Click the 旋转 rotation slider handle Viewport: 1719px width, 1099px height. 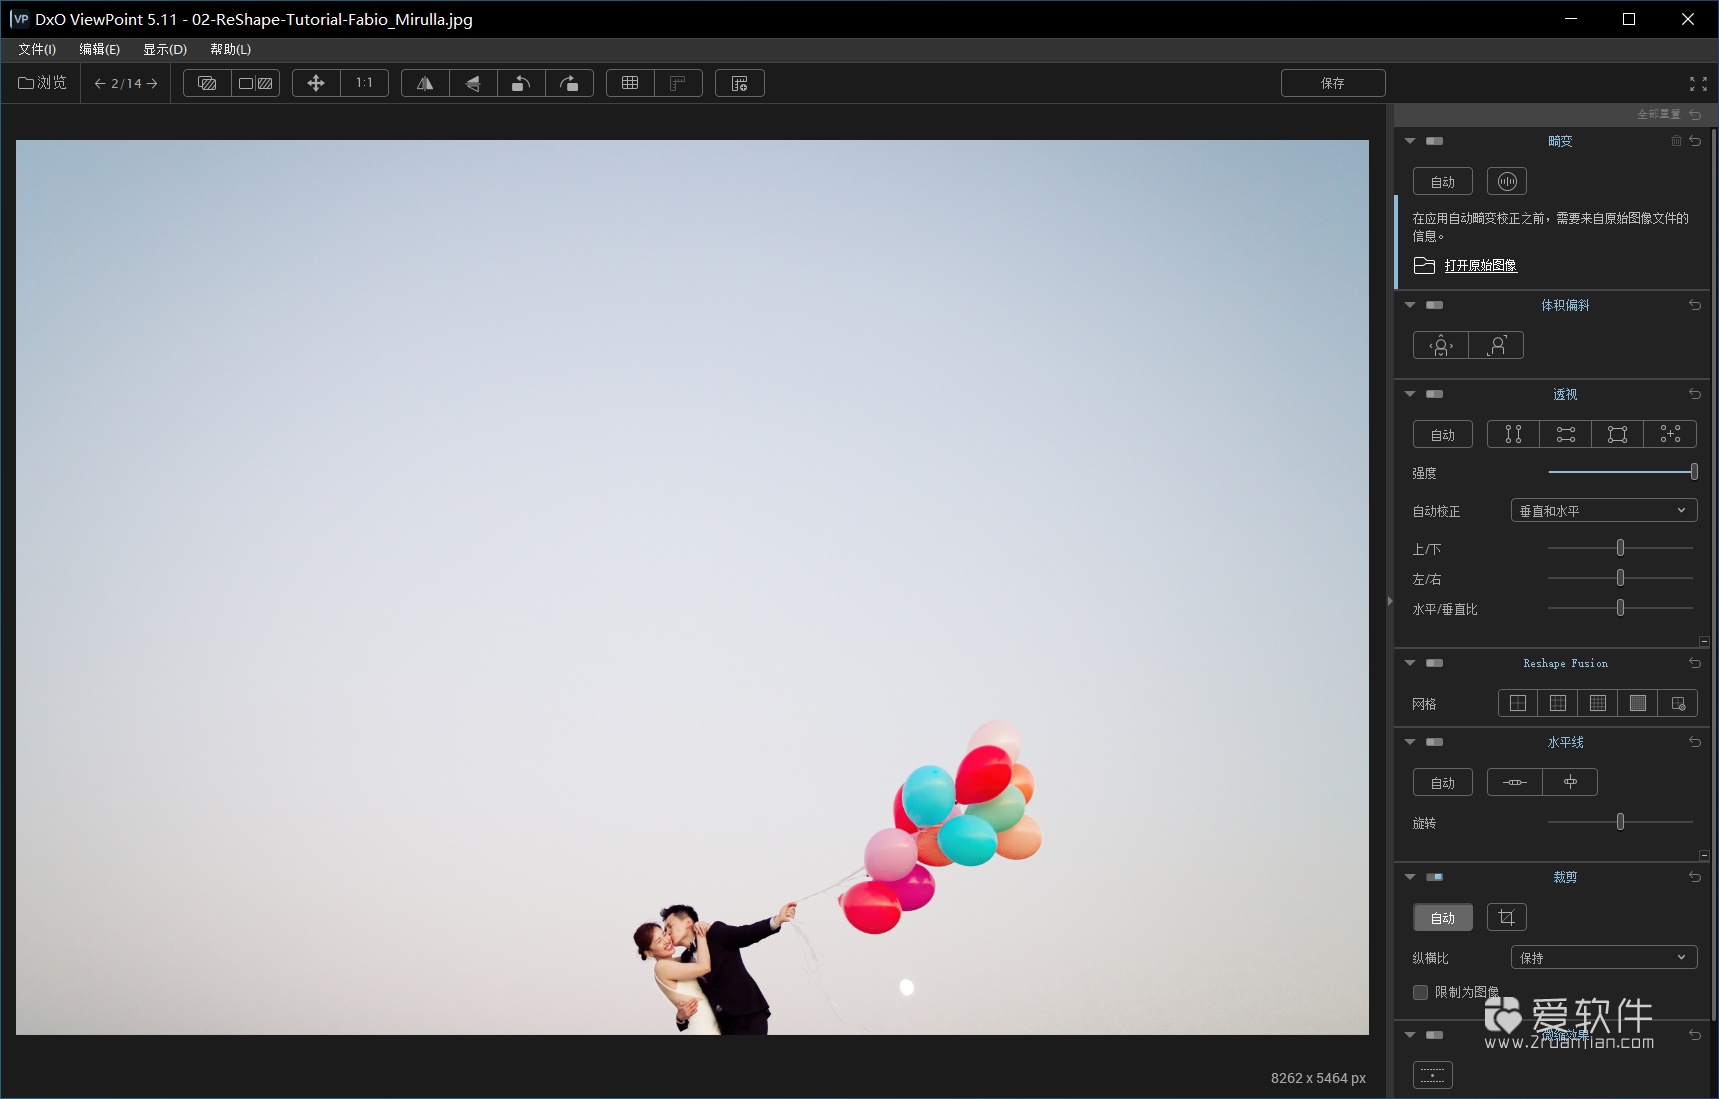[1620, 822]
